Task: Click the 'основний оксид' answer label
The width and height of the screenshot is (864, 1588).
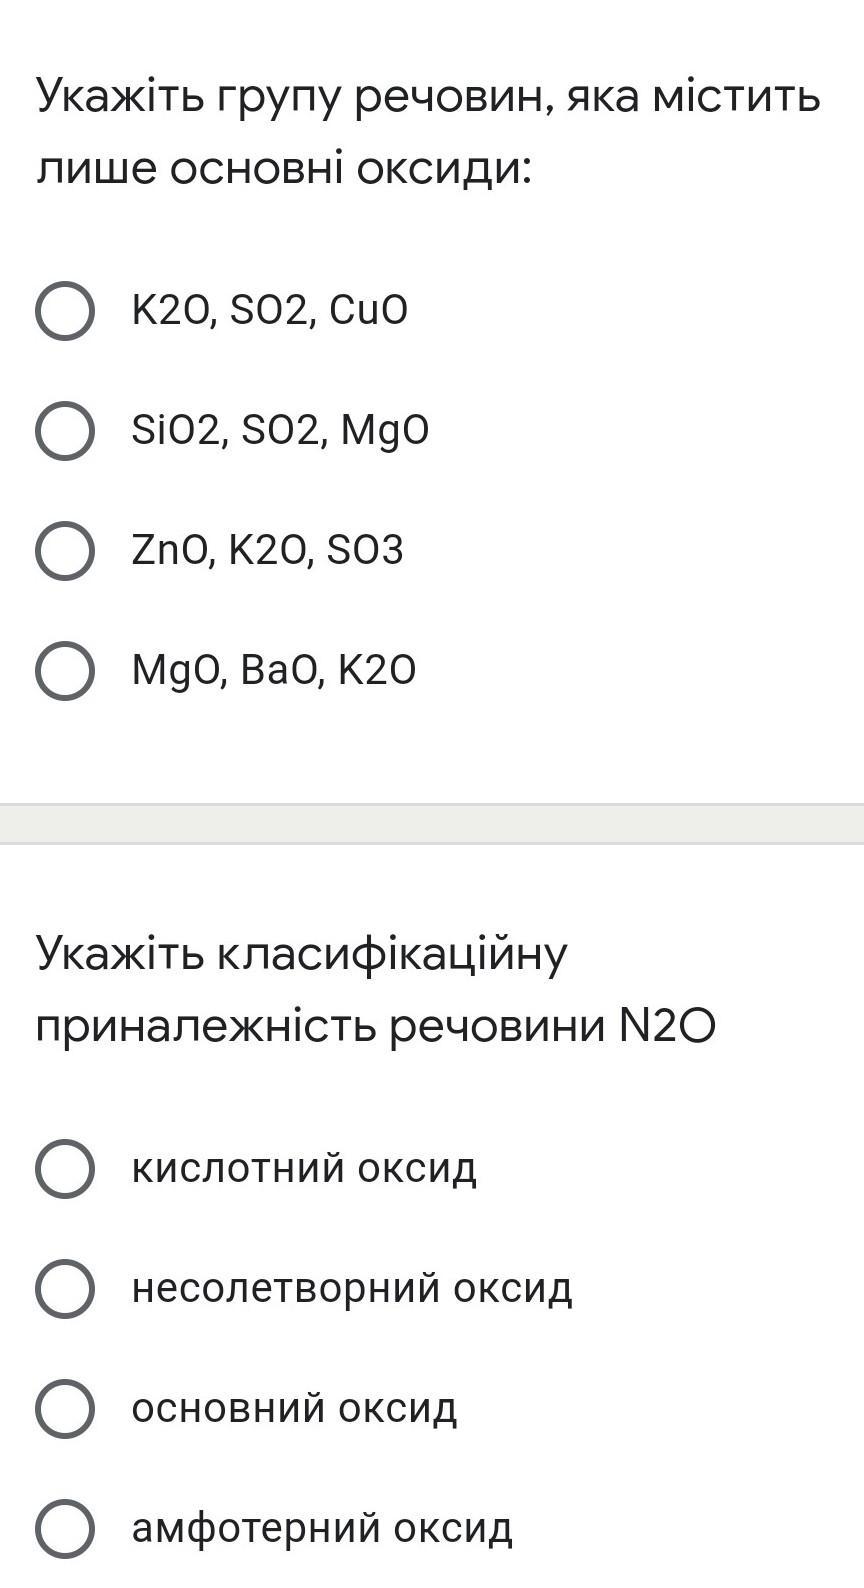Action: 294,1408
